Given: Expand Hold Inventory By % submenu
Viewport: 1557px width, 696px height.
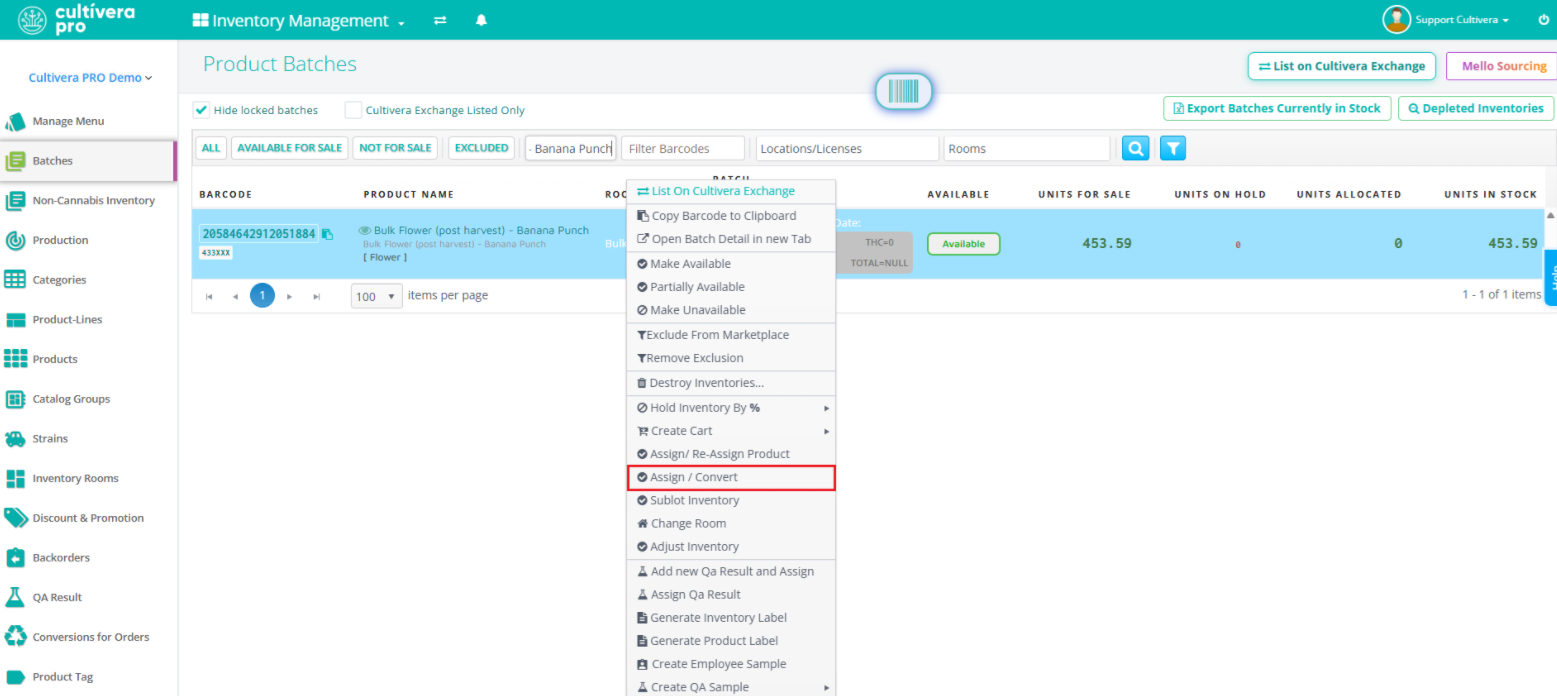Looking at the screenshot, I should coord(731,408).
